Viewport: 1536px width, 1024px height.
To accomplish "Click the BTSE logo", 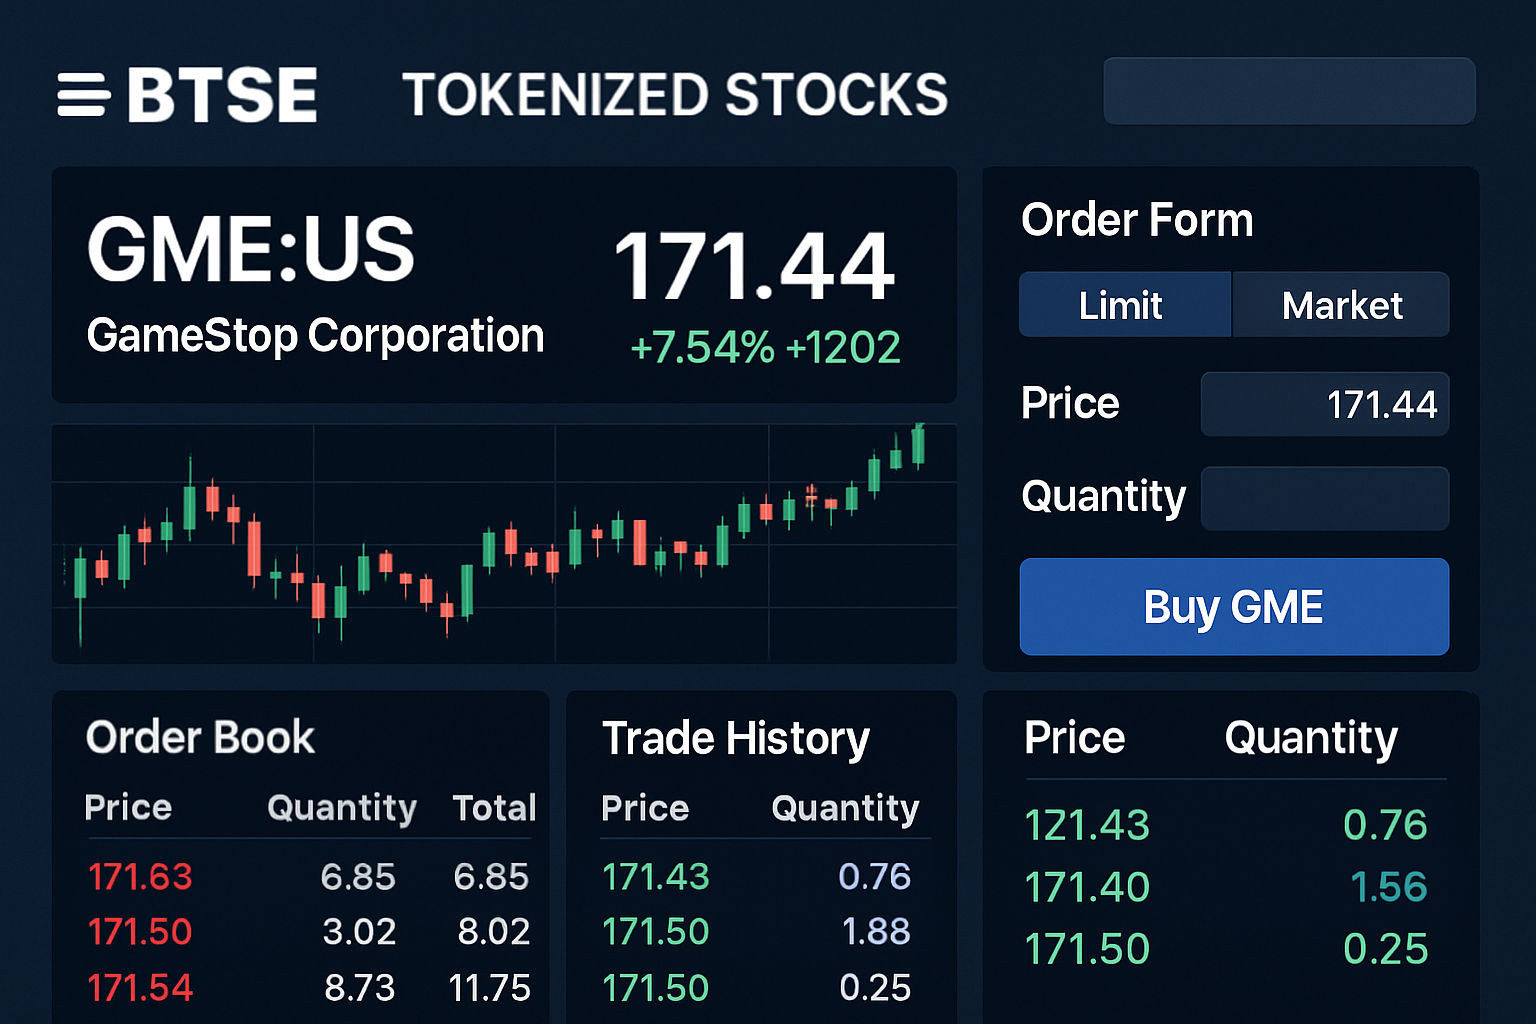I will click(x=222, y=95).
